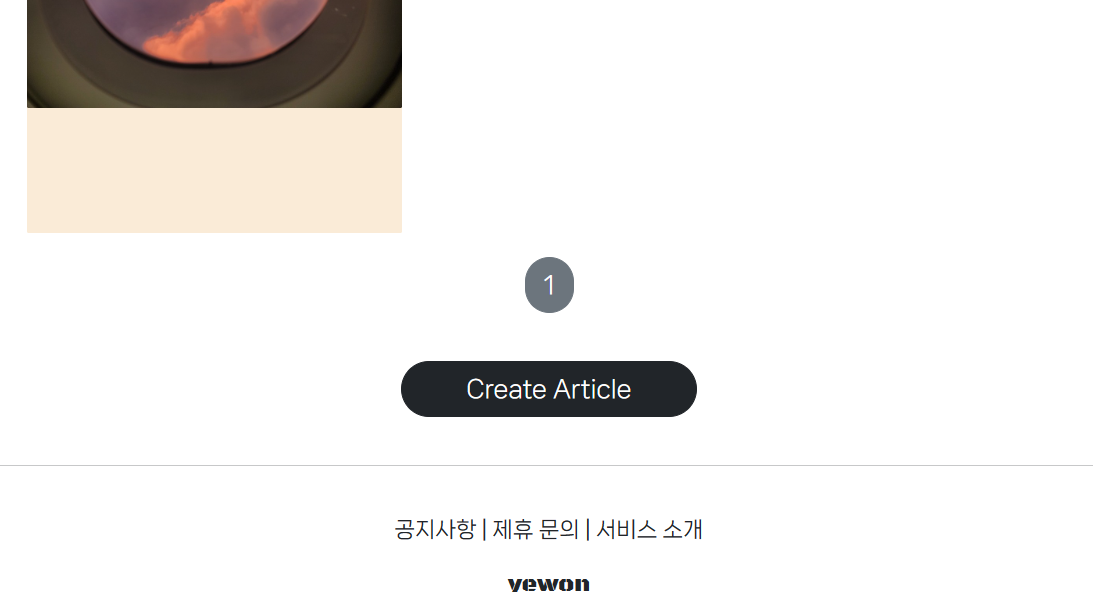The width and height of the screenshot is (1093, 592).
Task: Click the yewon brand wordmark
Action: tap(549, 584)
